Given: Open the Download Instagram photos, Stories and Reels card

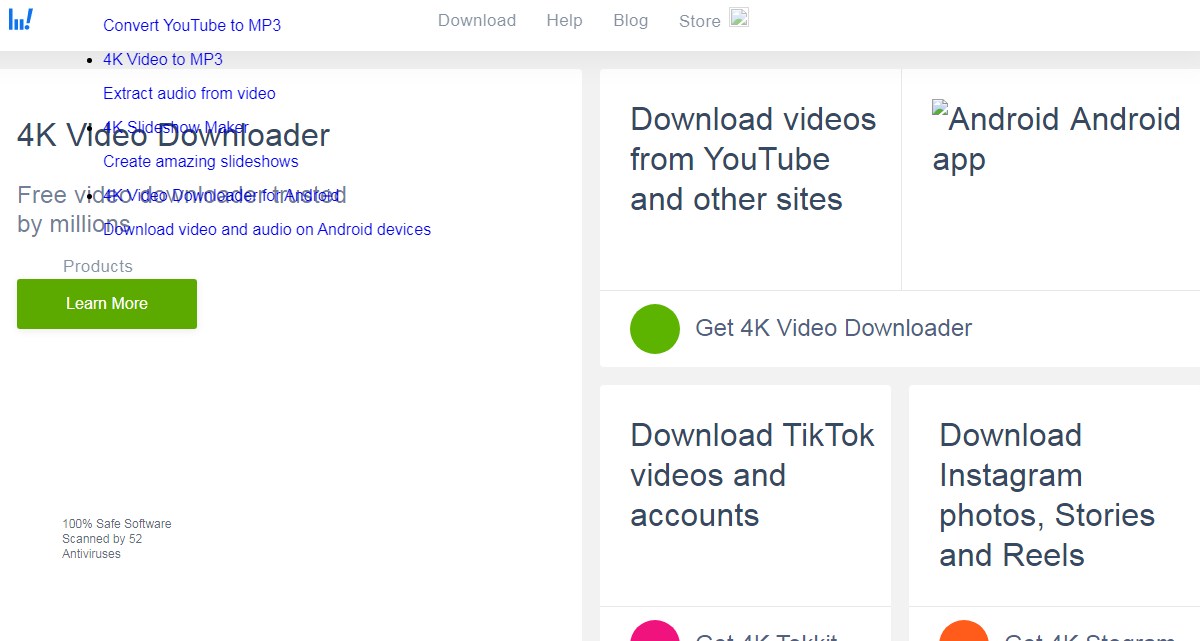Looking at the screenshot, I should 1047,495.
